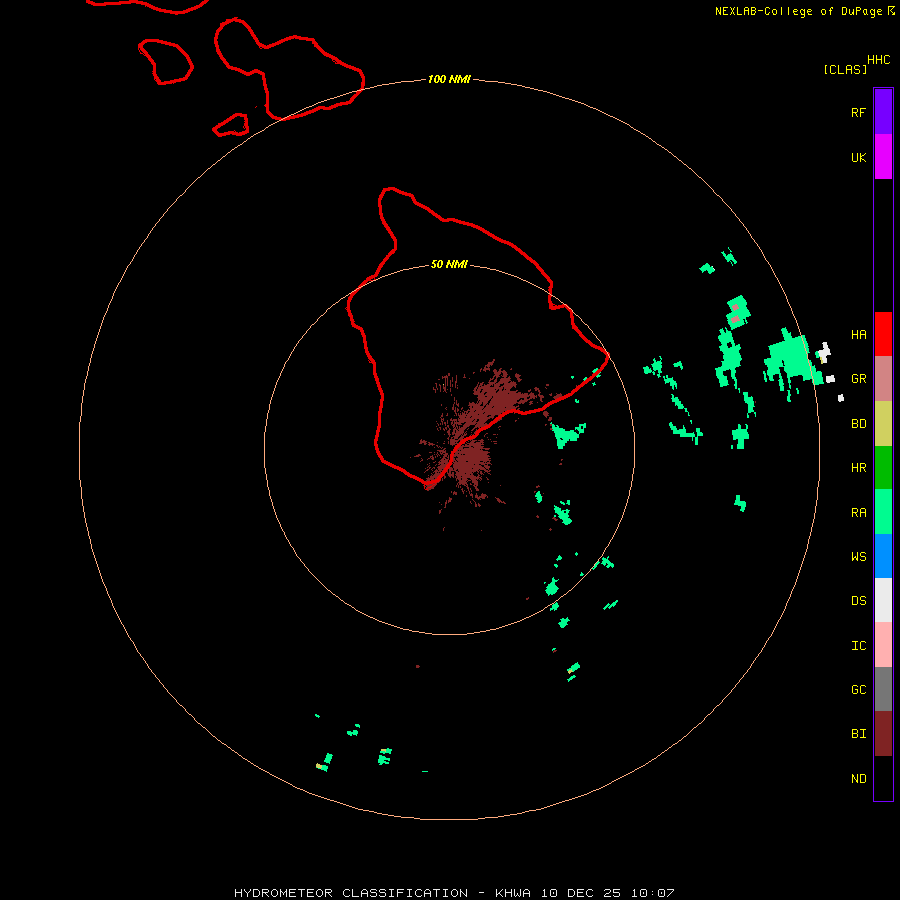Click the BI legend label

[x=858, y=734]
